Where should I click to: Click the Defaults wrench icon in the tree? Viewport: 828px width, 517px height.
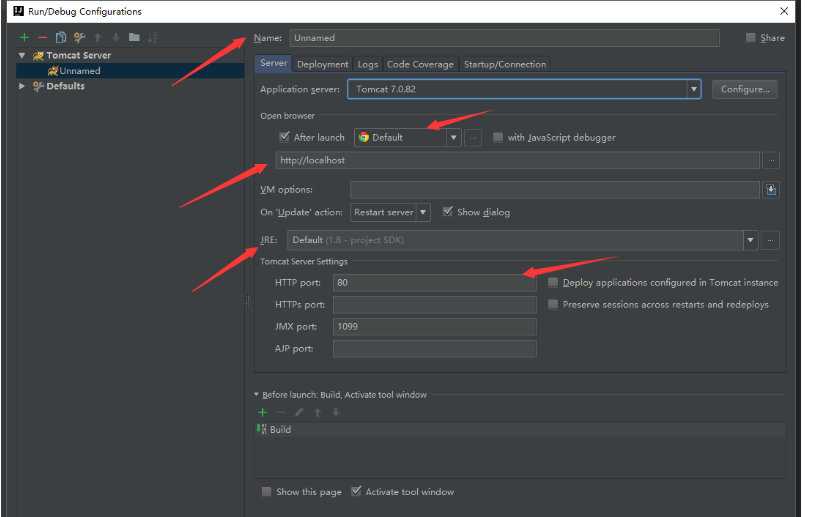coord(38,86)
